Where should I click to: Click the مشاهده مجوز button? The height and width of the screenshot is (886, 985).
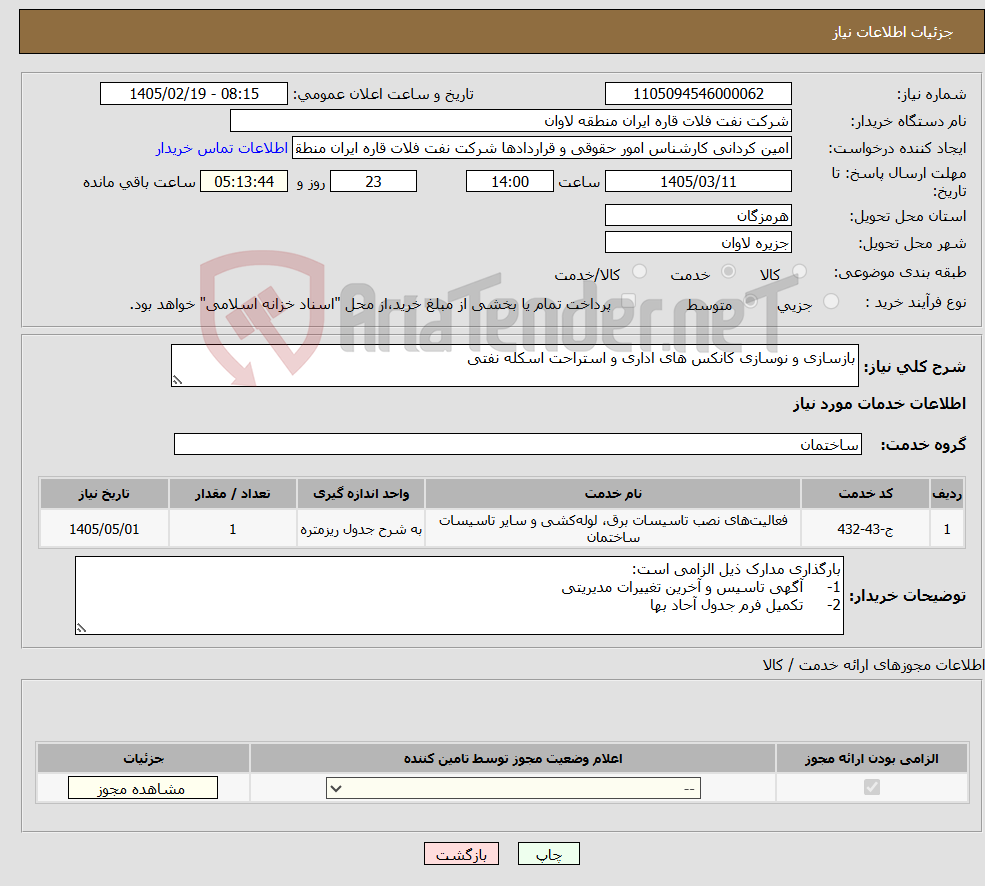[x=143, y=788]
